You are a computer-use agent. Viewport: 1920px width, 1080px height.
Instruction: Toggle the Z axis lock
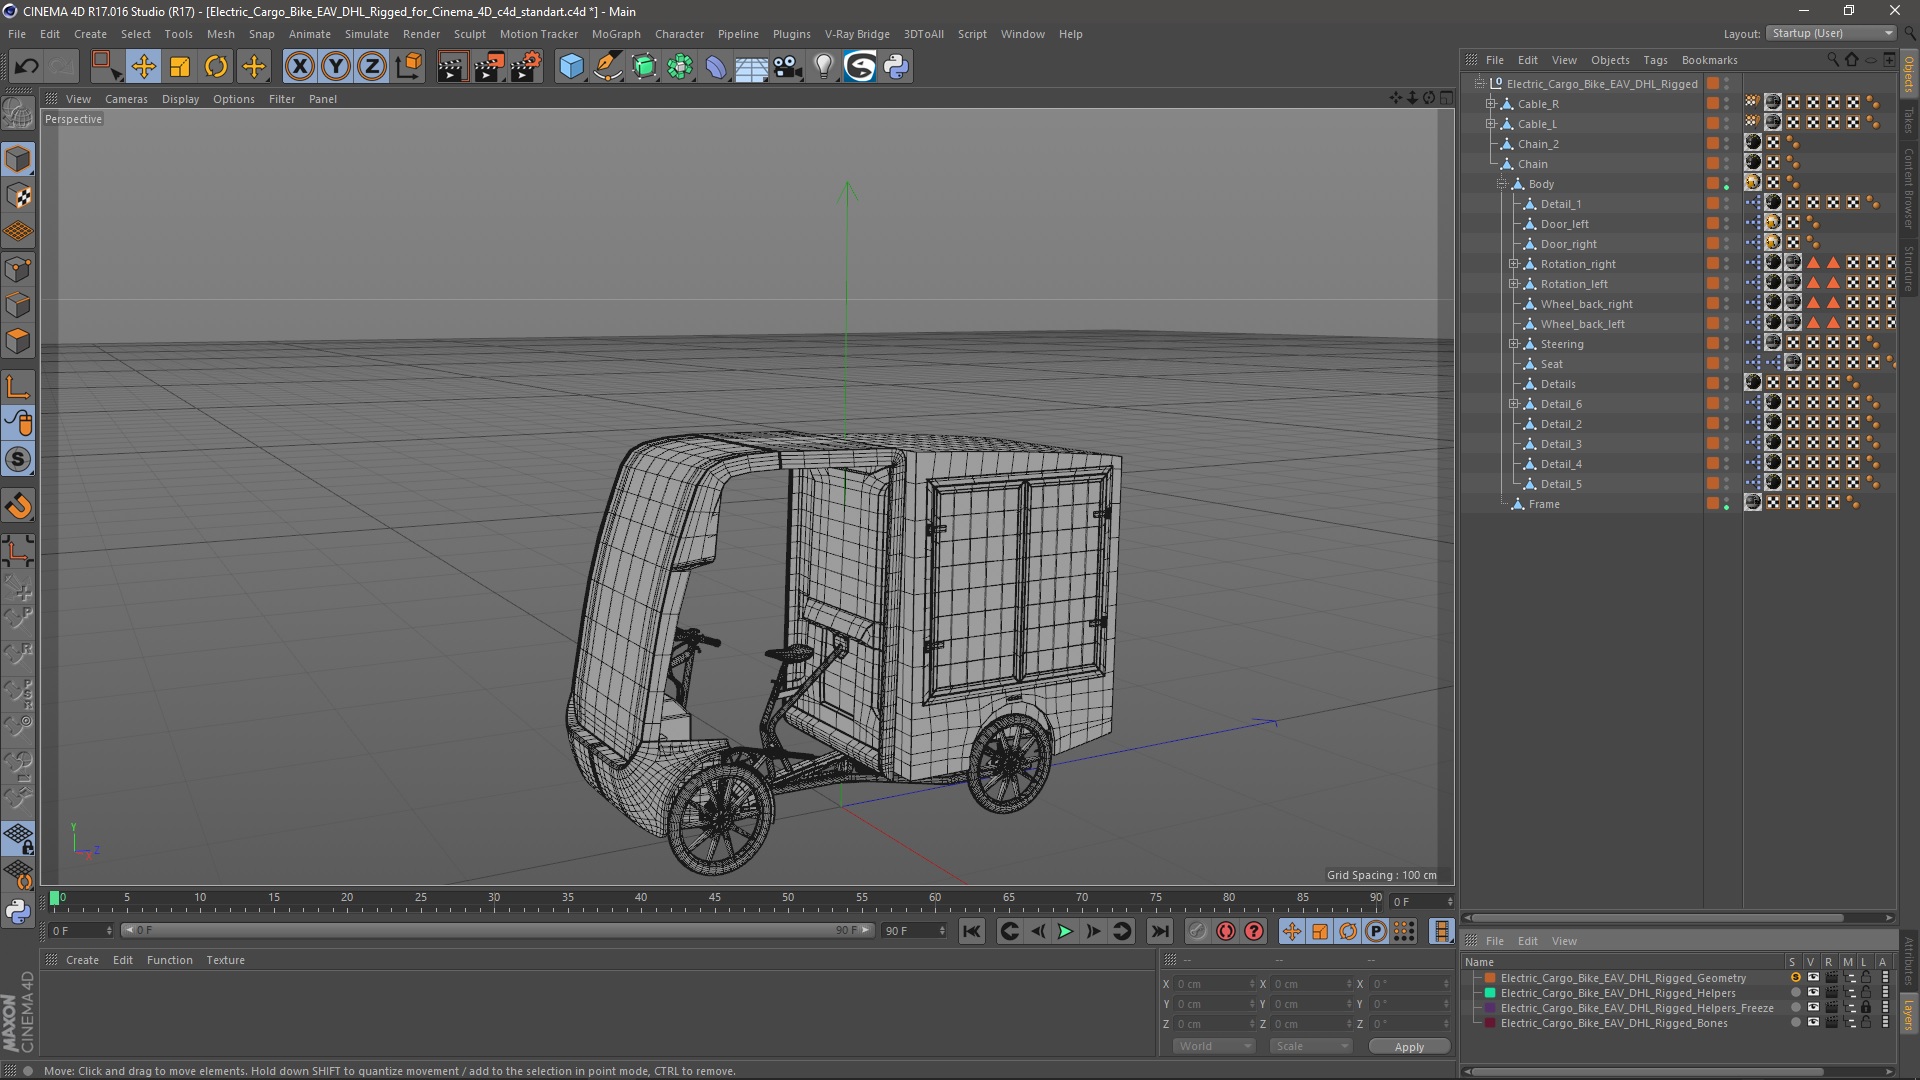click(x=372, y=67)
